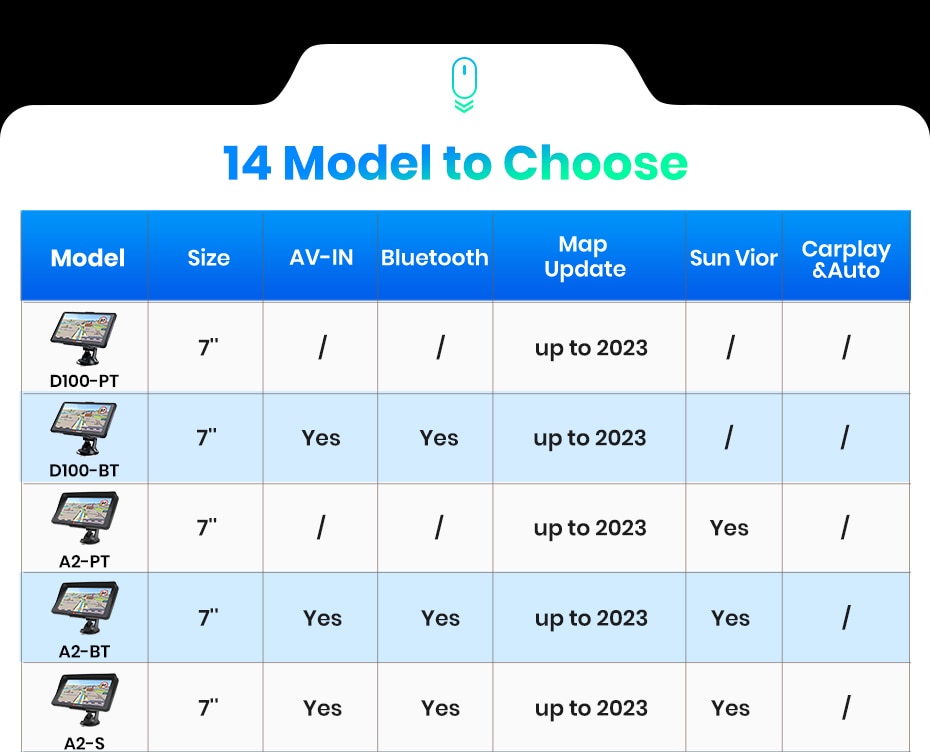The image size is (930, 752).
Task: Click the Size column header
Action: pyautogui.click(x=208, y=257)
